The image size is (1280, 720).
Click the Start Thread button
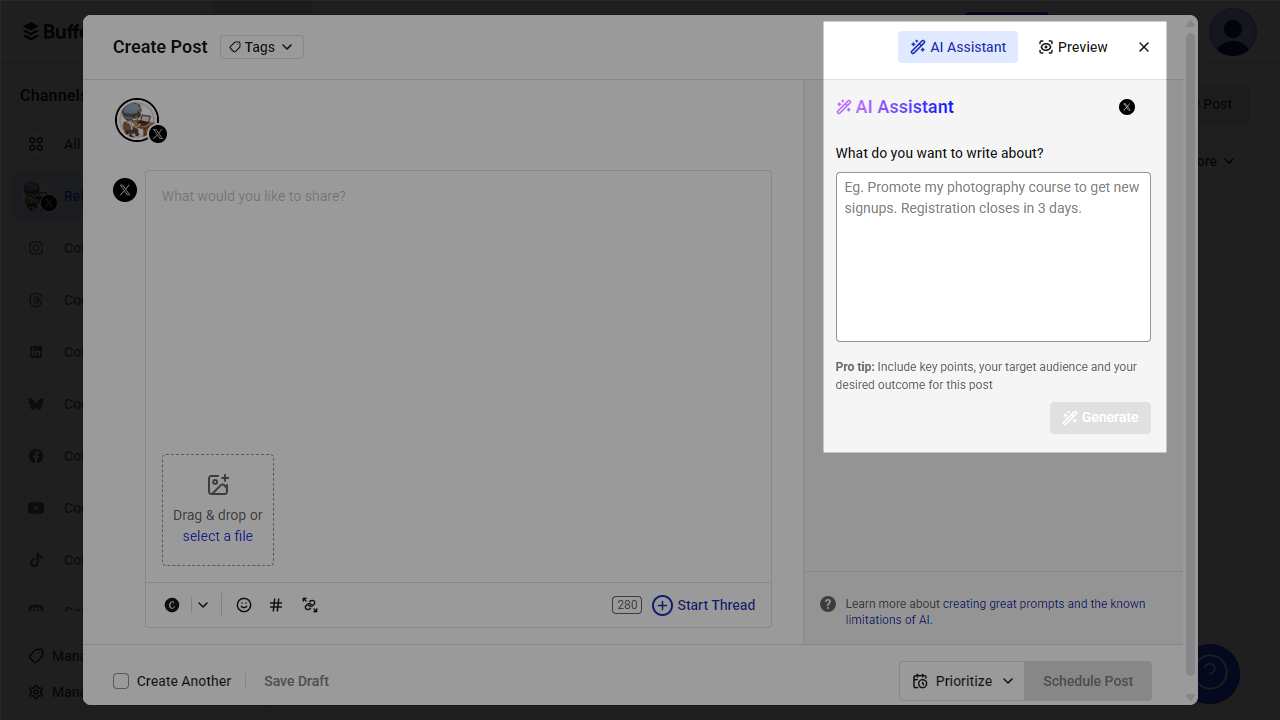pyautogui.click(x=704, y=605)
